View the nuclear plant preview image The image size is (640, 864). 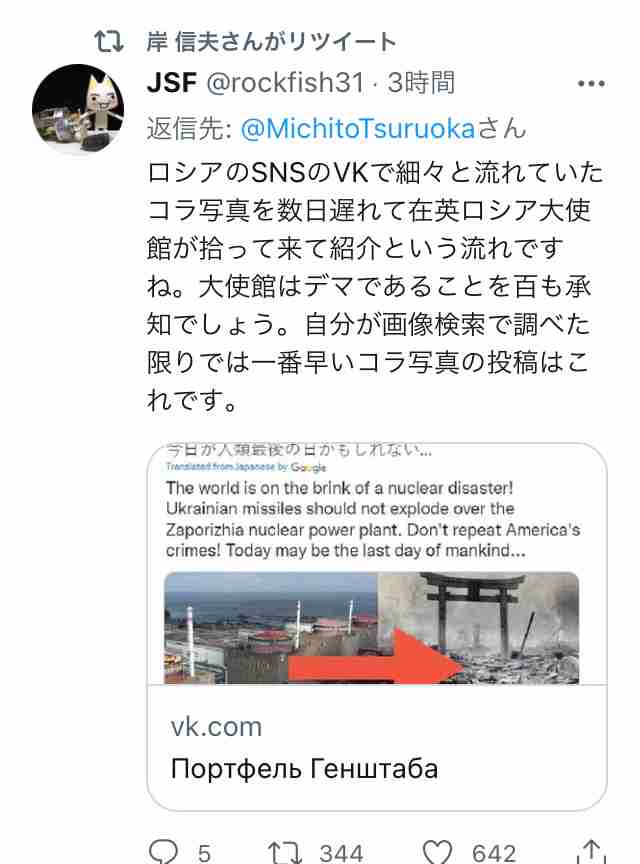coord(271,628)
